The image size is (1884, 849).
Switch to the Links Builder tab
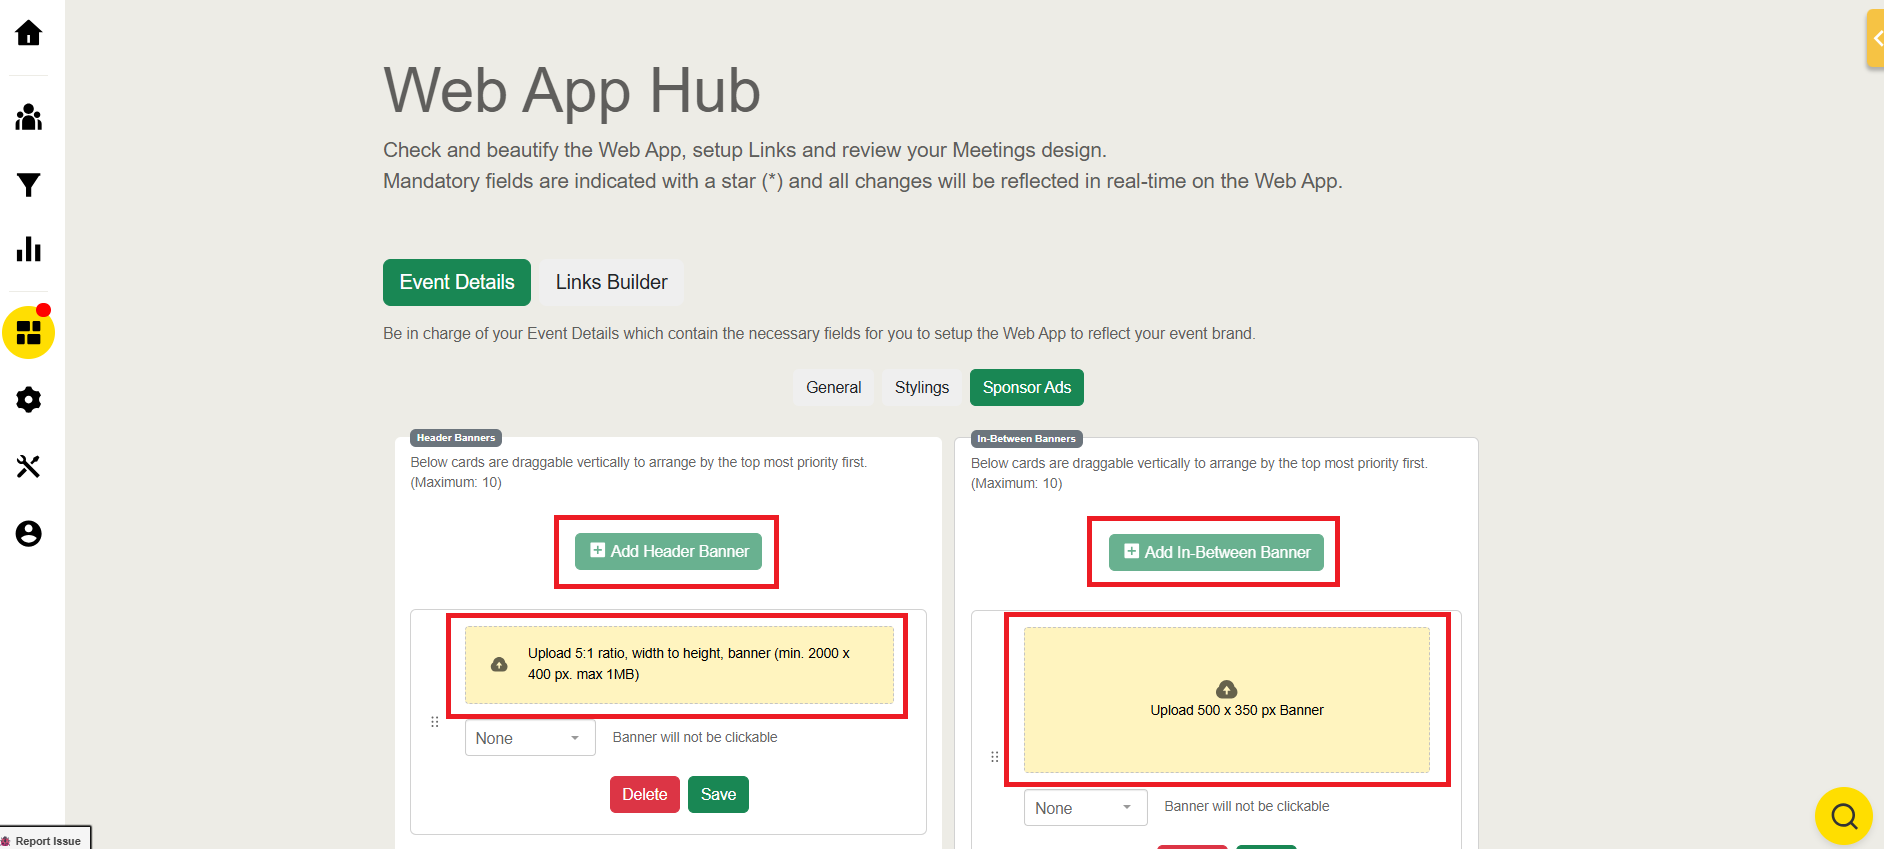[x=611, y=282]
